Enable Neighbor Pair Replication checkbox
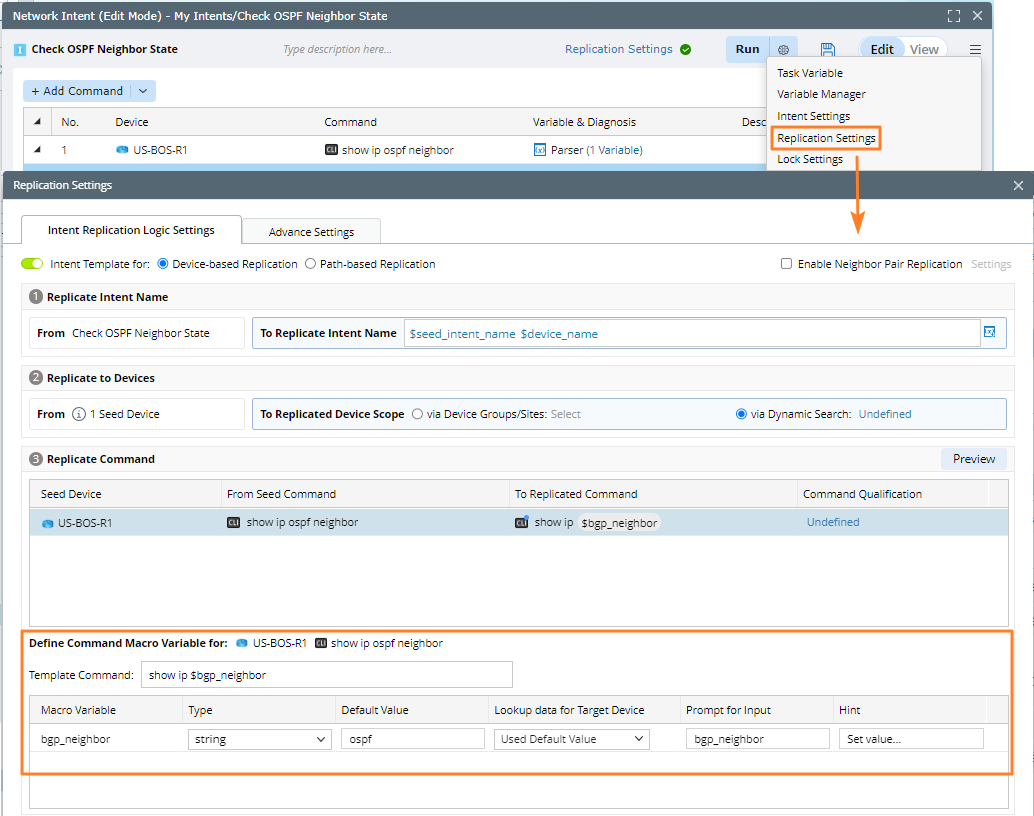Image resolution: width=1034 pixels, height=816 pixels. (787, 264)
